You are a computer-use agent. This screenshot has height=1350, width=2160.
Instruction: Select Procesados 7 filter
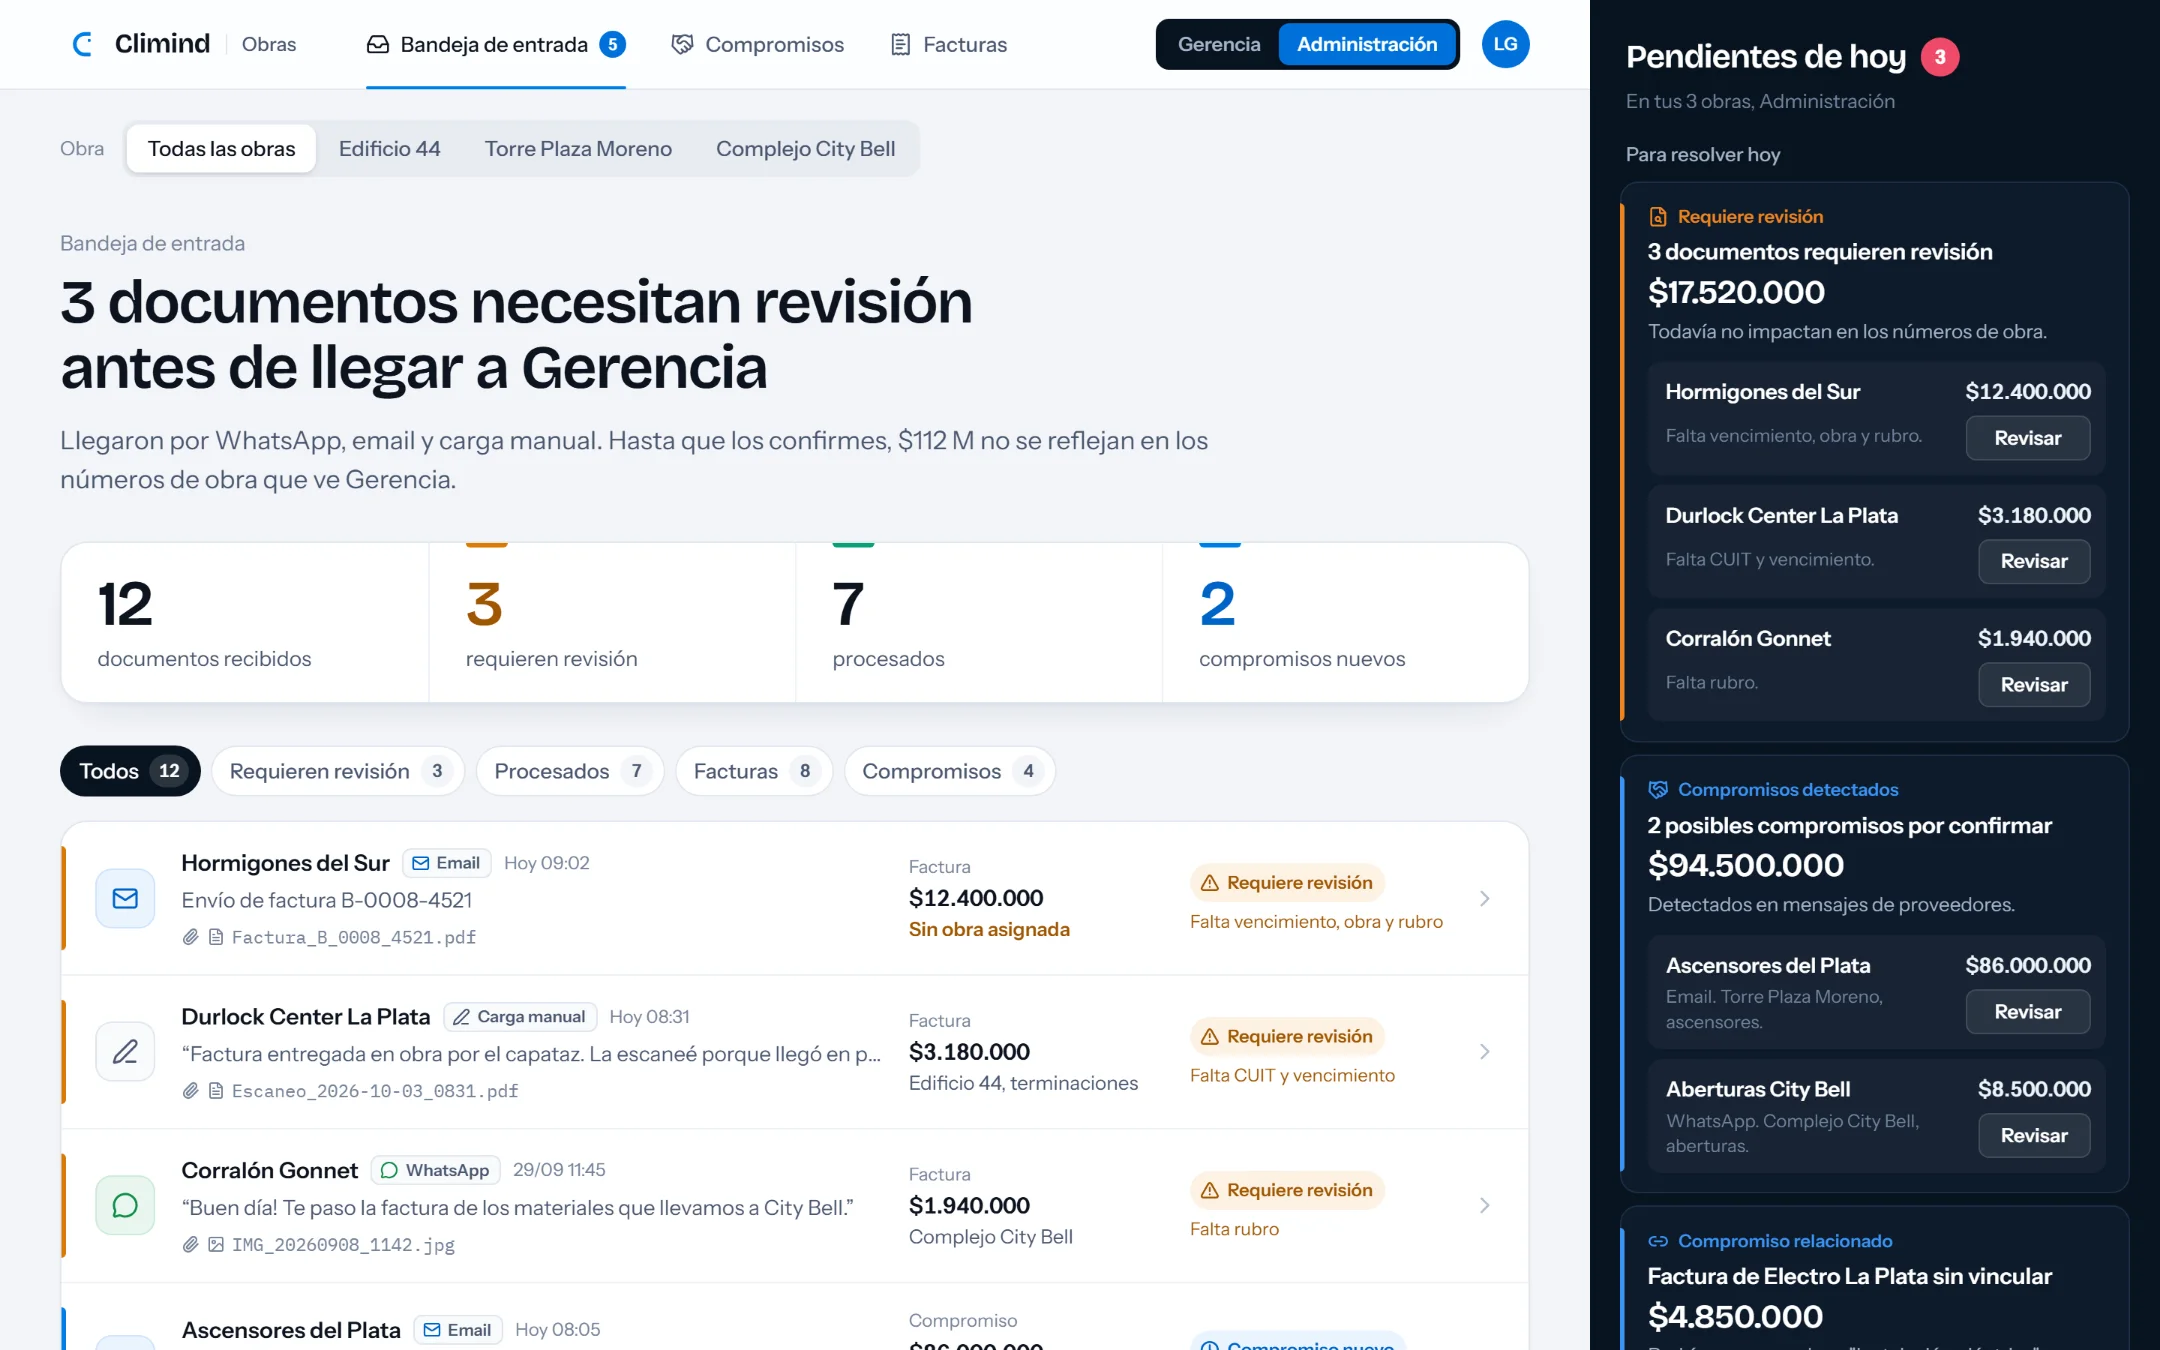[570, 771]
